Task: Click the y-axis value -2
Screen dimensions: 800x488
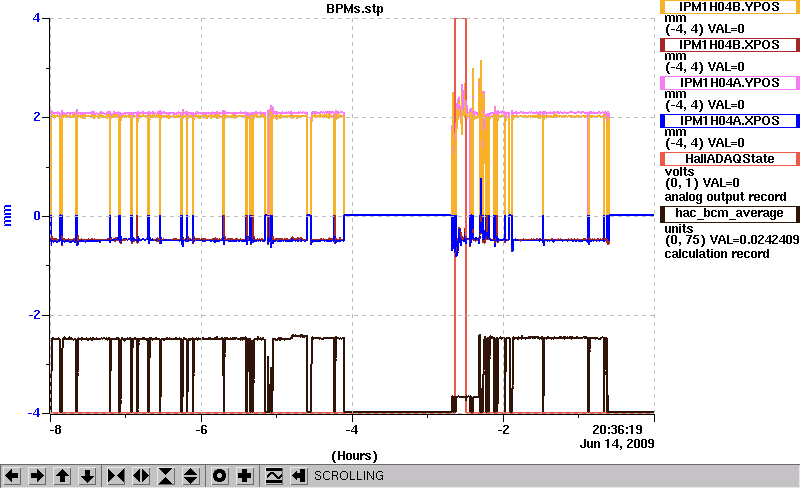Action: coord(34,315)
